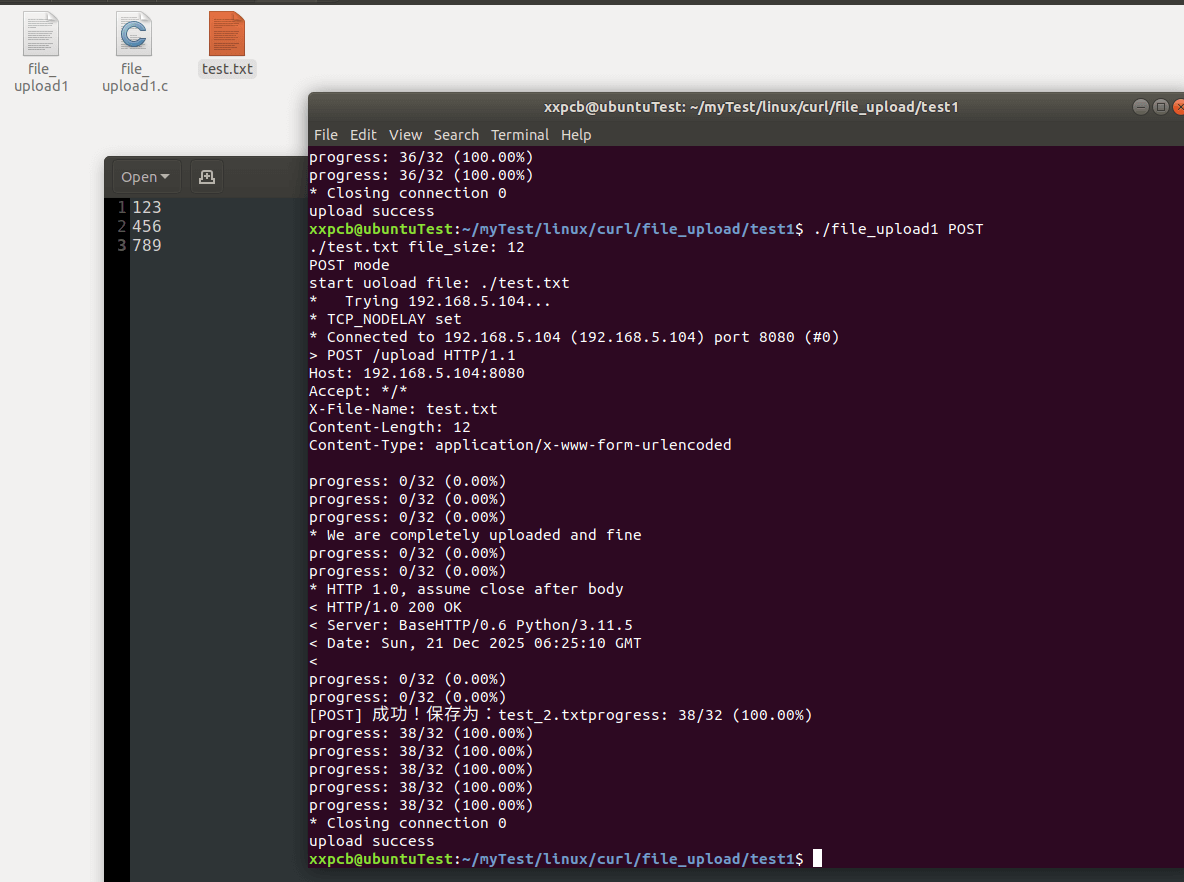1184x882 pixels.
Task: Click the new document icon in editor
Action: (206, 177)
